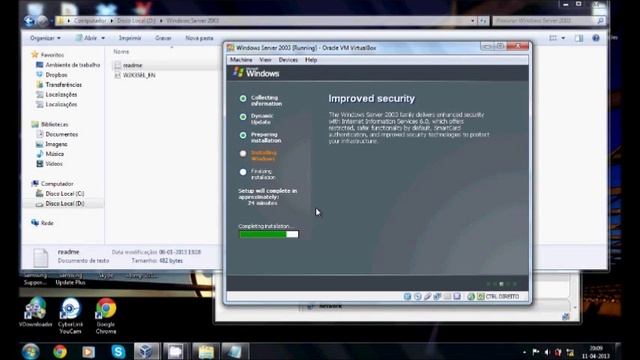Open the Machine menu in VirtualBox

coord(241,60)
